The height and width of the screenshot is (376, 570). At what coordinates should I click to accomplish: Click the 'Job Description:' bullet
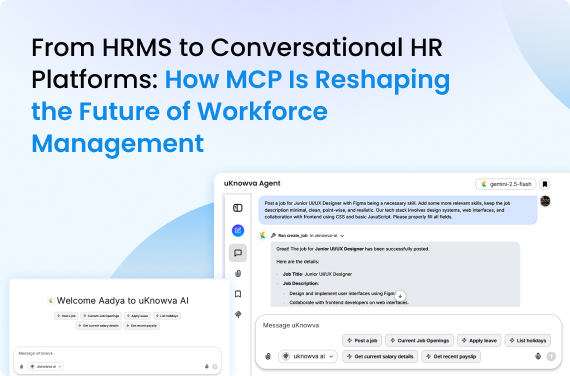[301, 283]
